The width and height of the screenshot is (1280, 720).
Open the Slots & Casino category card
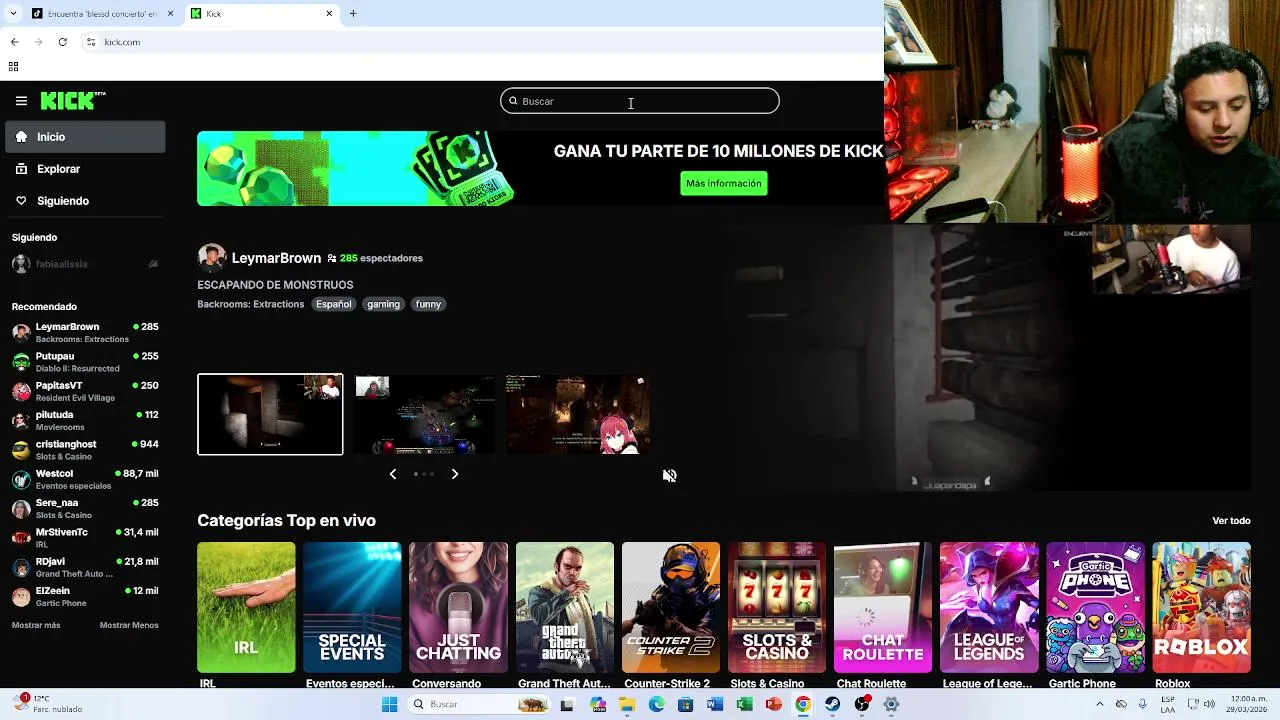(777, 607)
